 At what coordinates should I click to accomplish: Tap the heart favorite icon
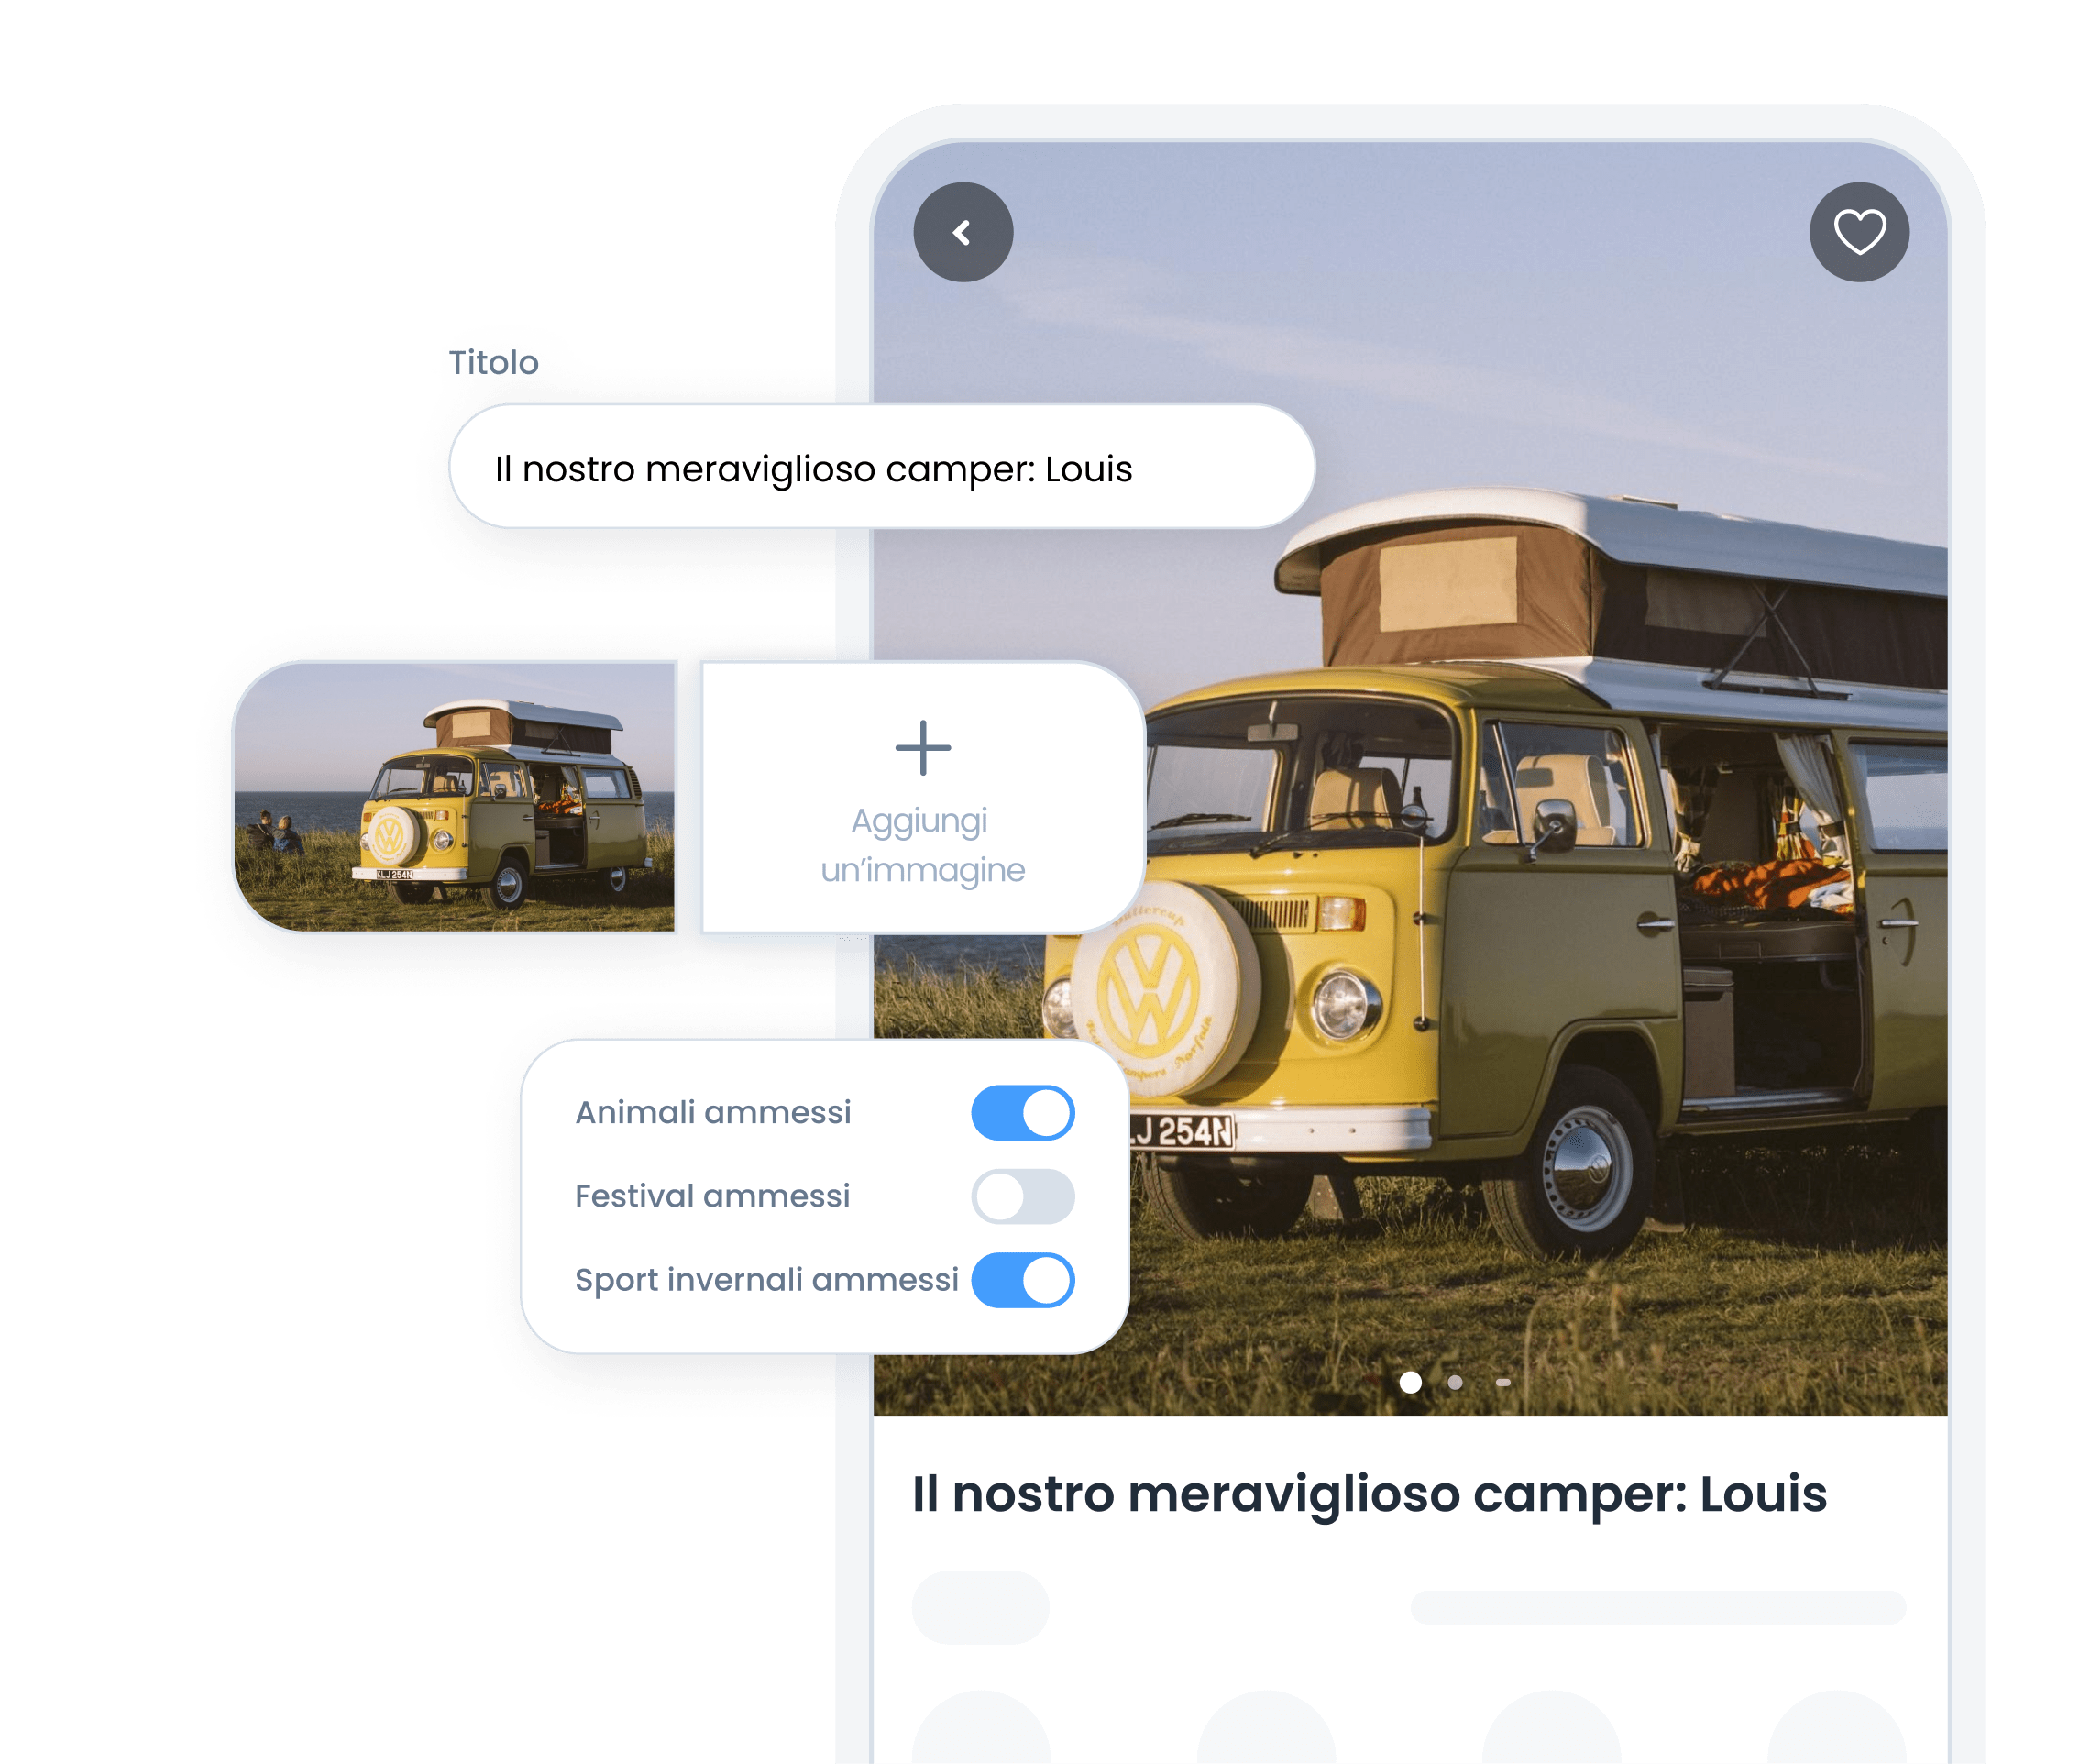1859,232
